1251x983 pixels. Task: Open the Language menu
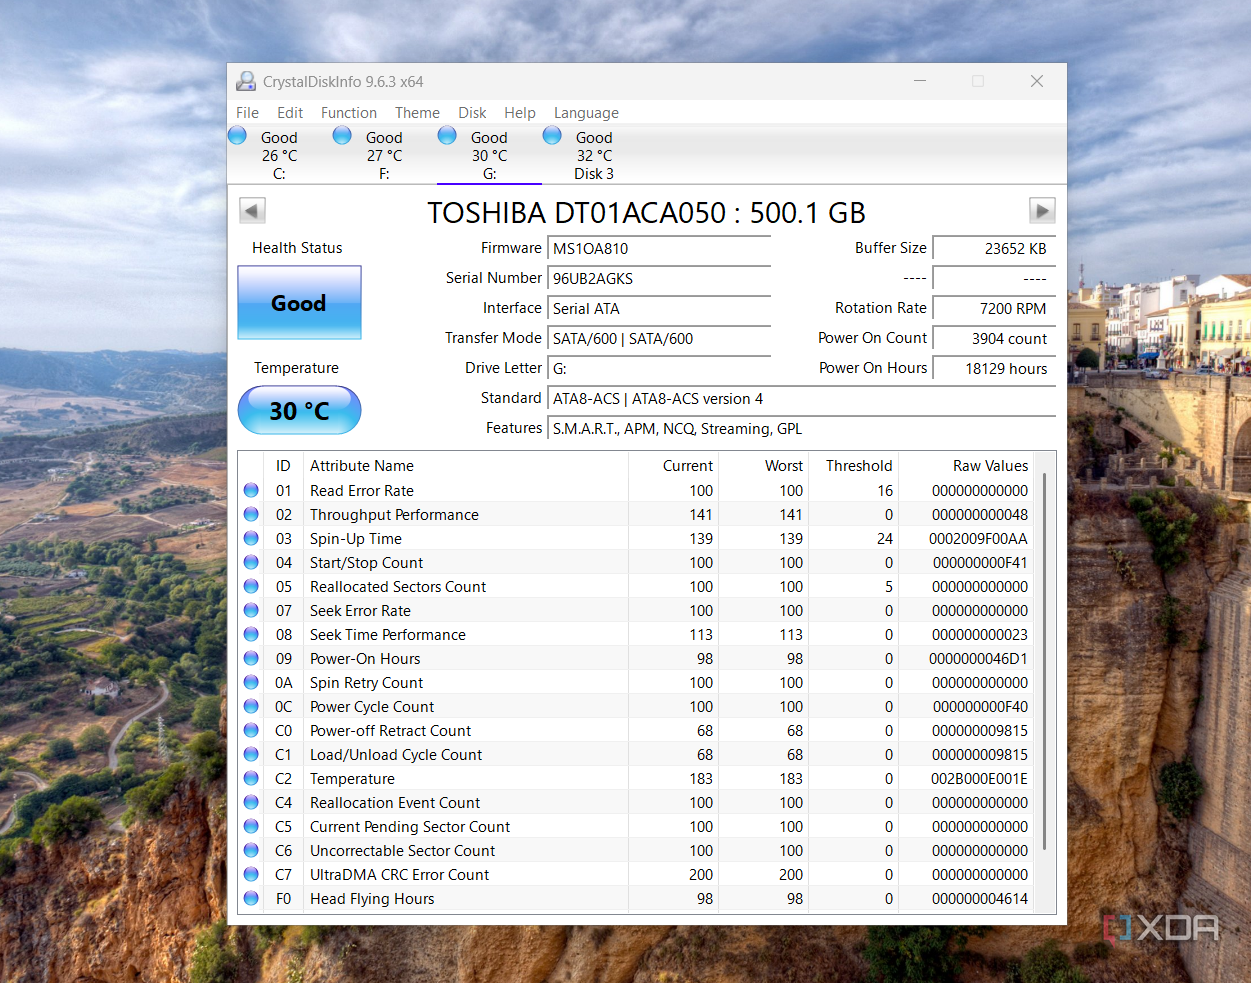(x=586, y=113)
